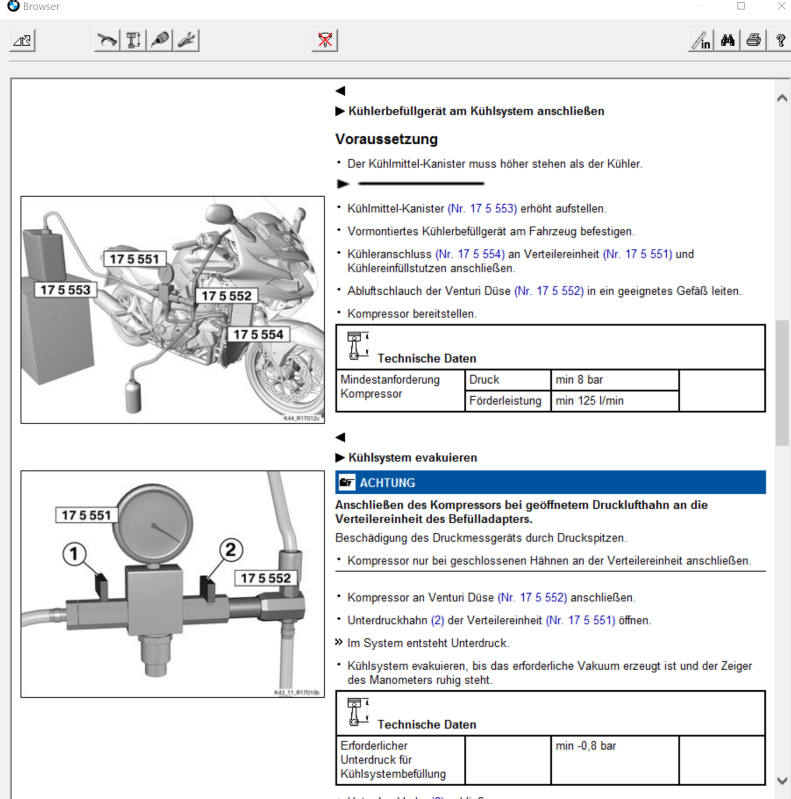Select cell 'Erforderlicher Unterdruck für Kühlsystembefüllung'

coord(401,759)
